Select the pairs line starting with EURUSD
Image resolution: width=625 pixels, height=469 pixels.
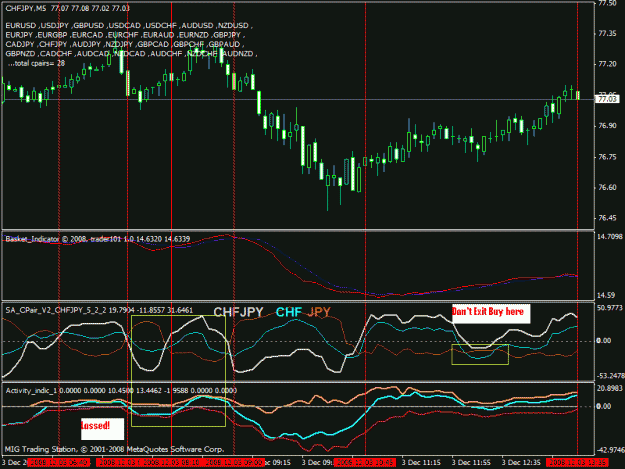point(129,26)
